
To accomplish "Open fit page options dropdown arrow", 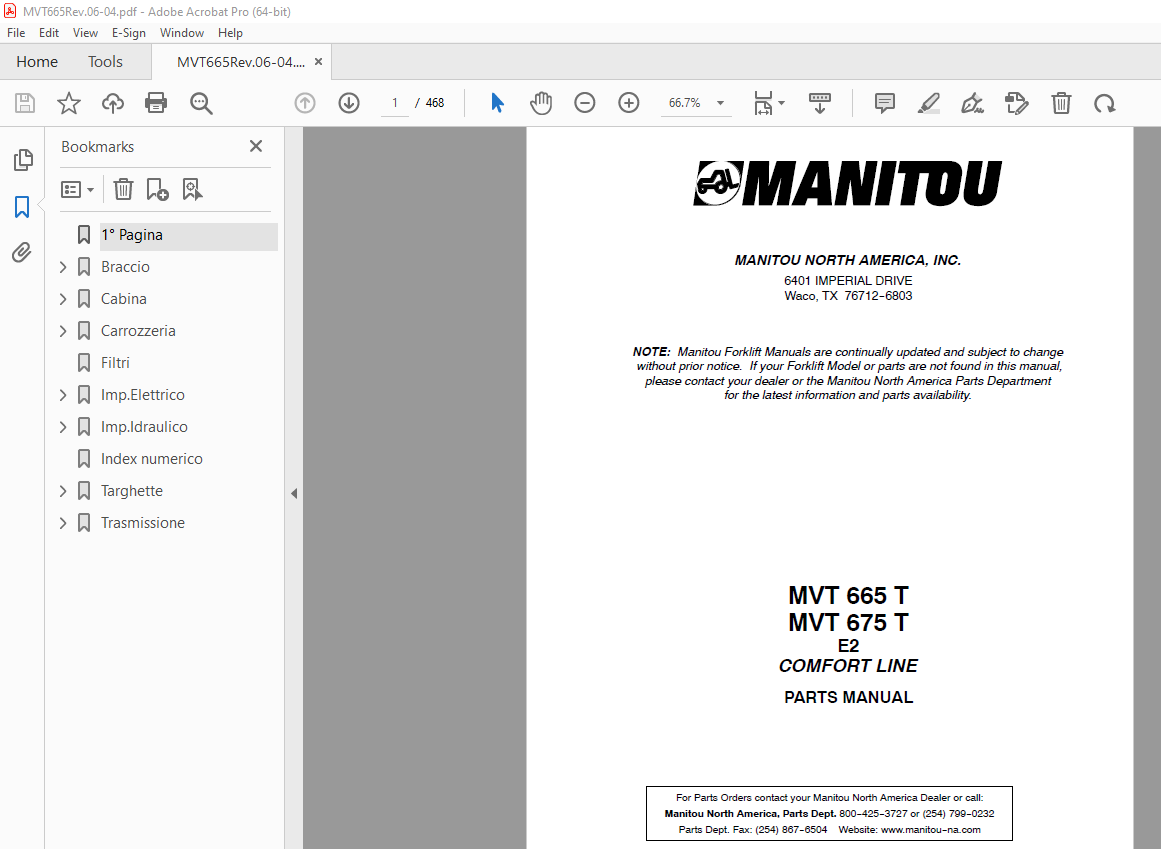I will coord(781,103).
